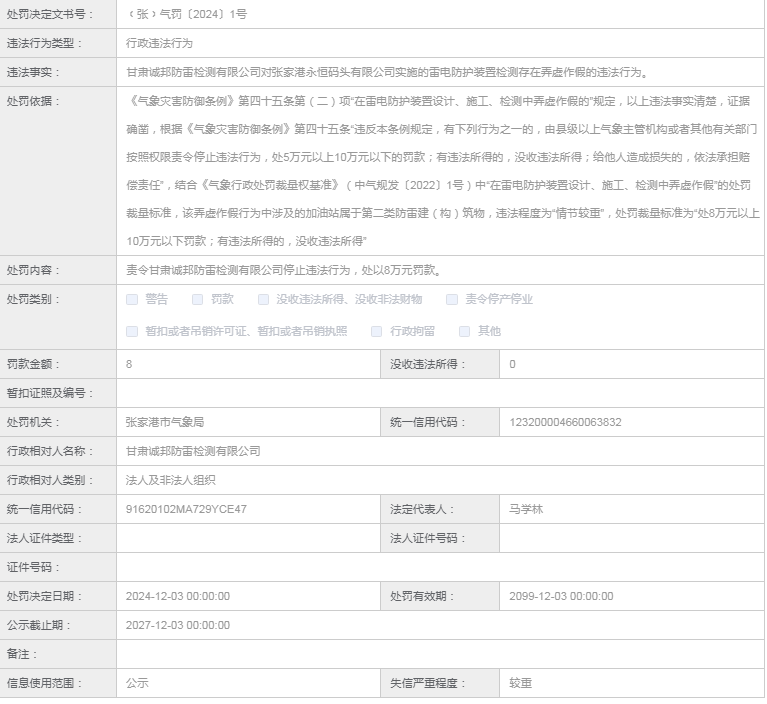Click 较重 in 失信严重程度 row
The width and height of the screenshot is (767, 704).
(x=520, y=683)
